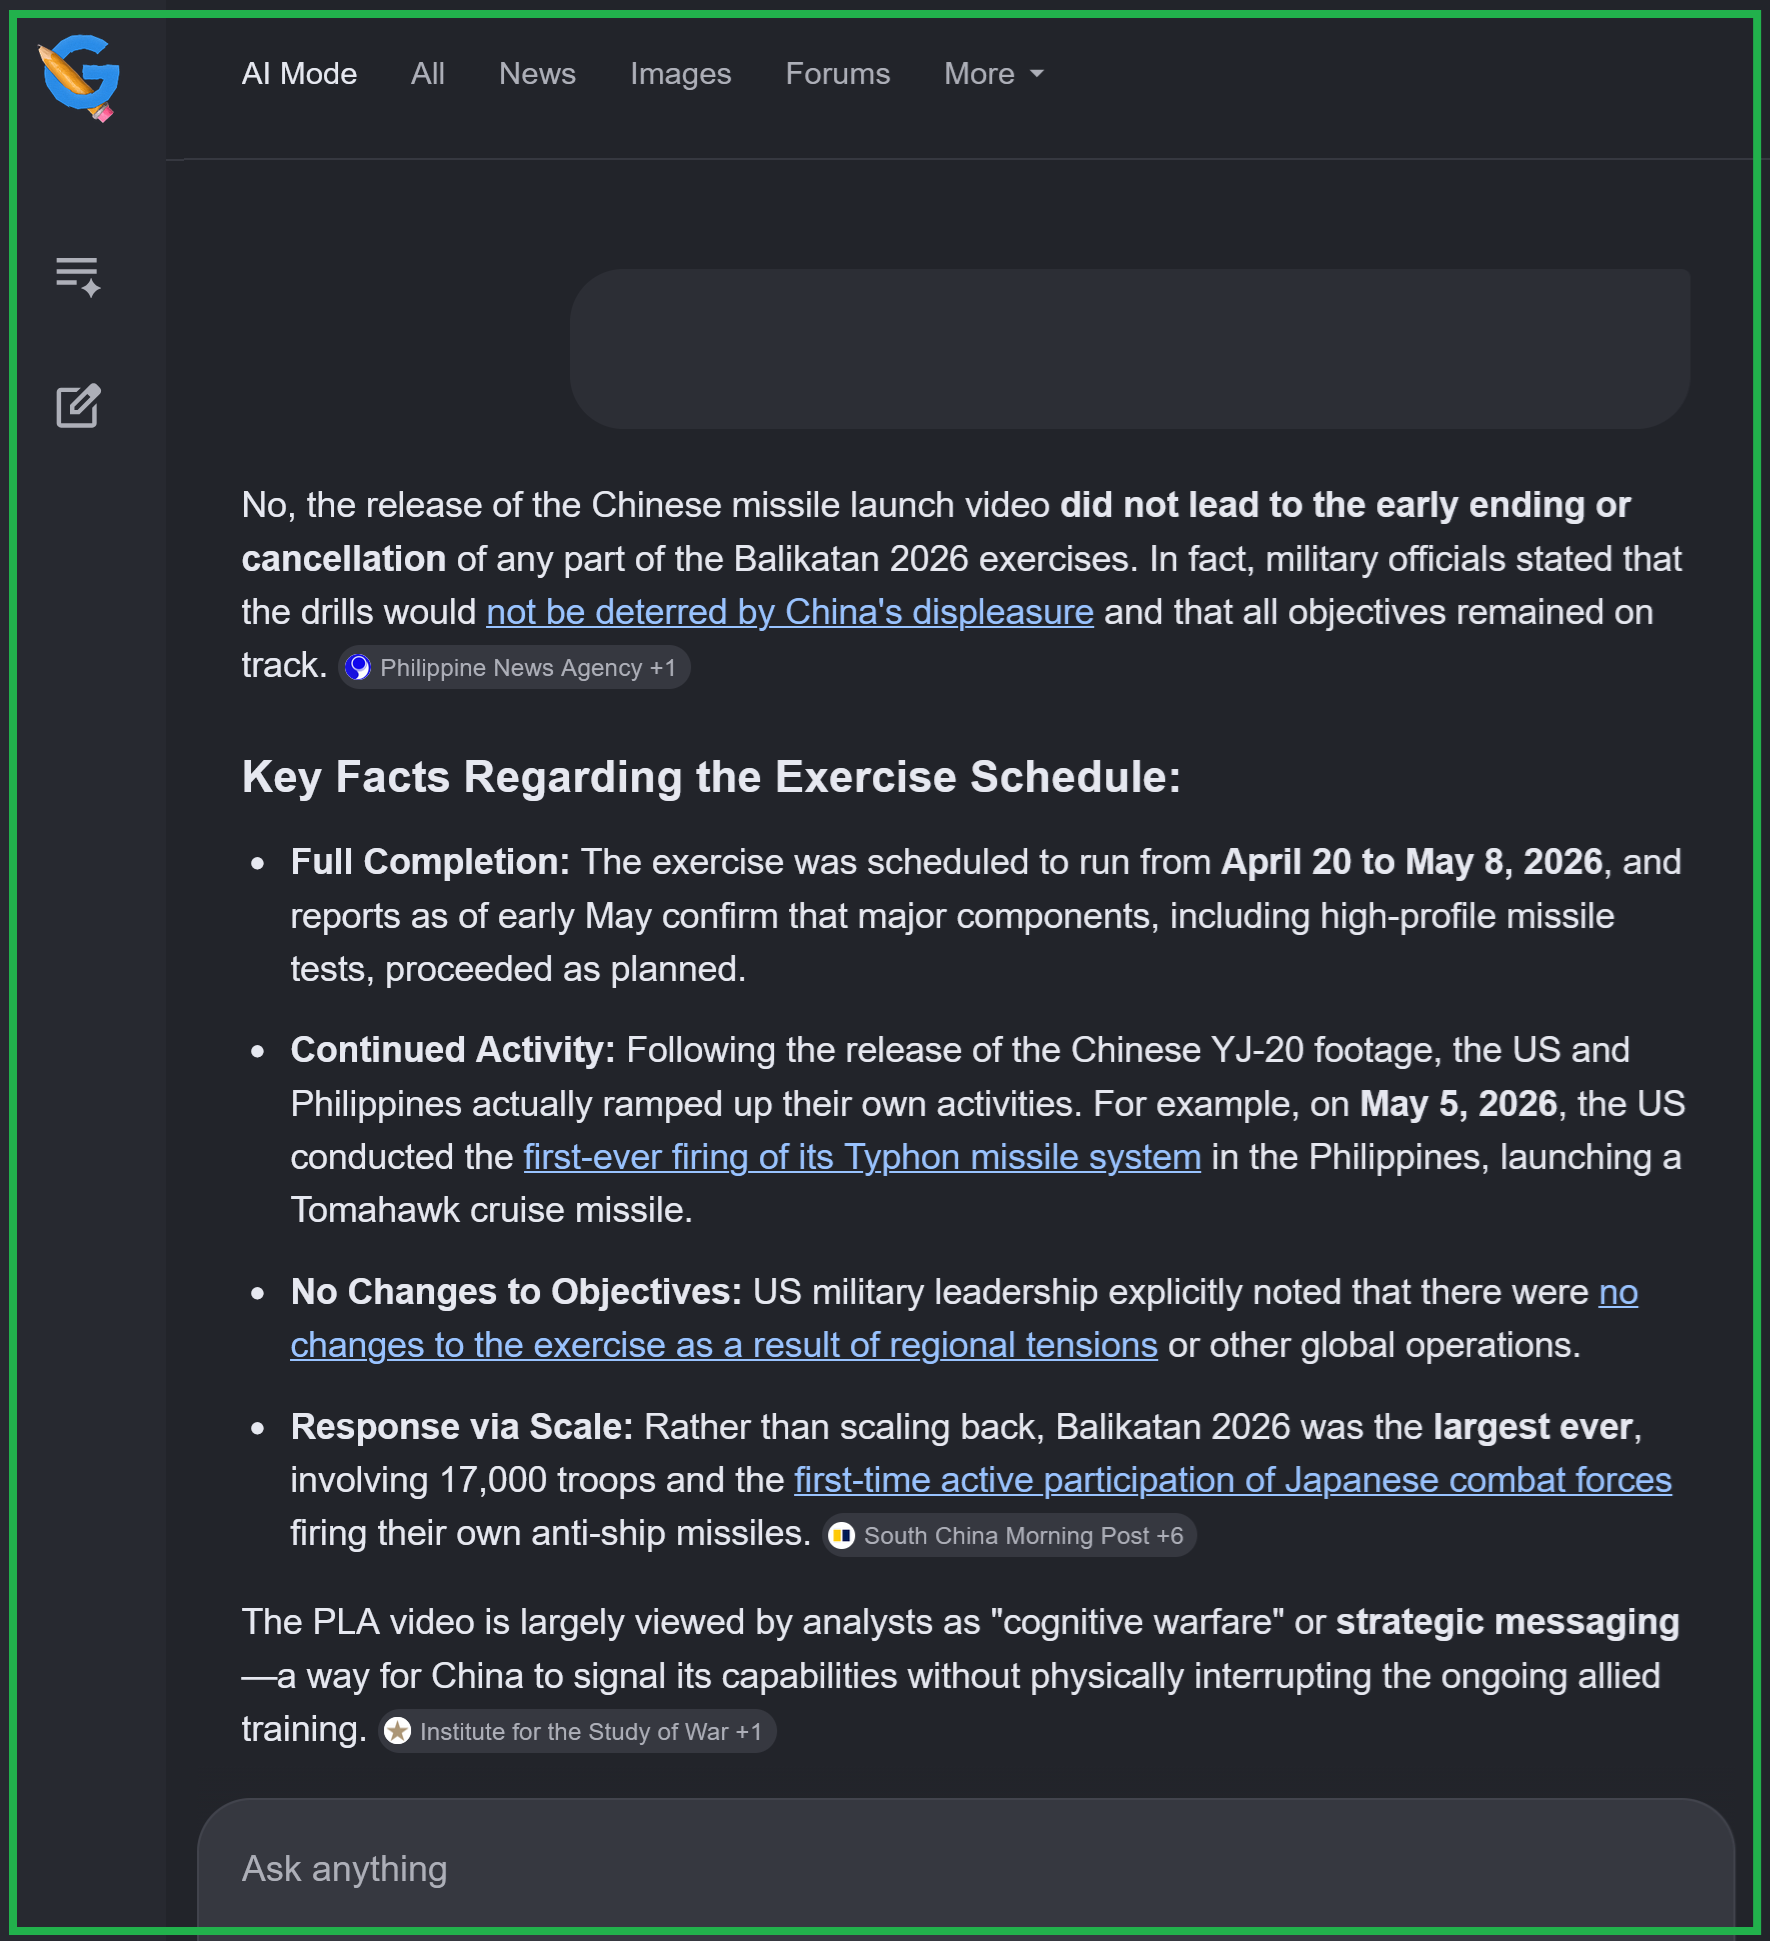The height and width of the screenshot is (1941, 1770).
Task: Start a new chat with the compose icon
Action: 78,406
